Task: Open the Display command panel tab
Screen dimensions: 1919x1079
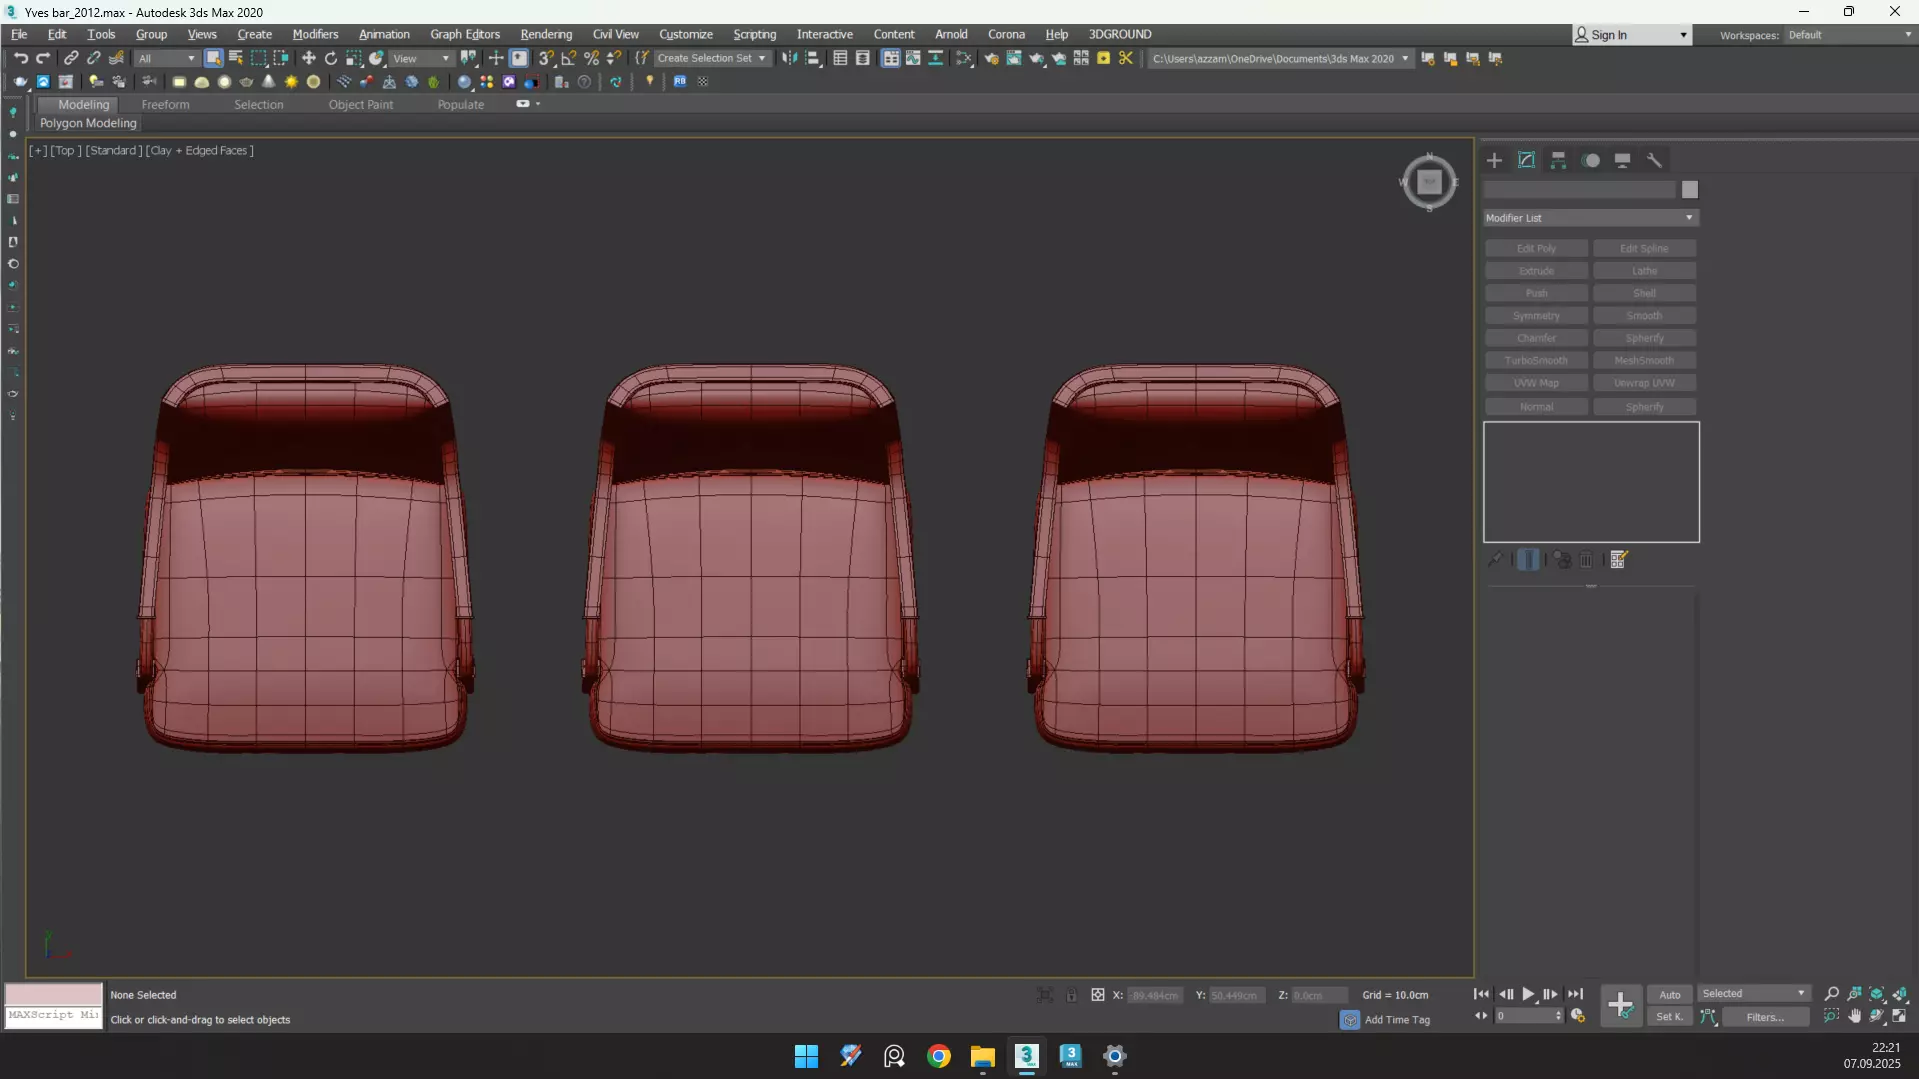Action: click(1623, 160)
